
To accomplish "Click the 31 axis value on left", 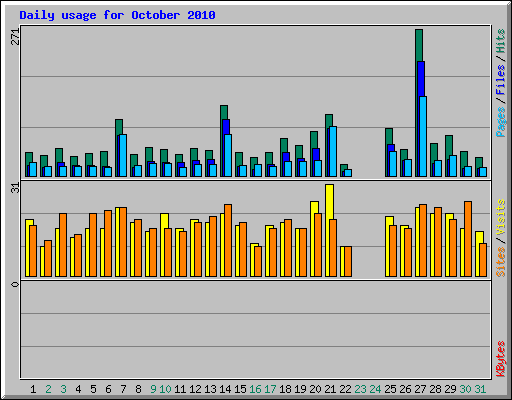I will pyautogui.click(x=16, y=188).
